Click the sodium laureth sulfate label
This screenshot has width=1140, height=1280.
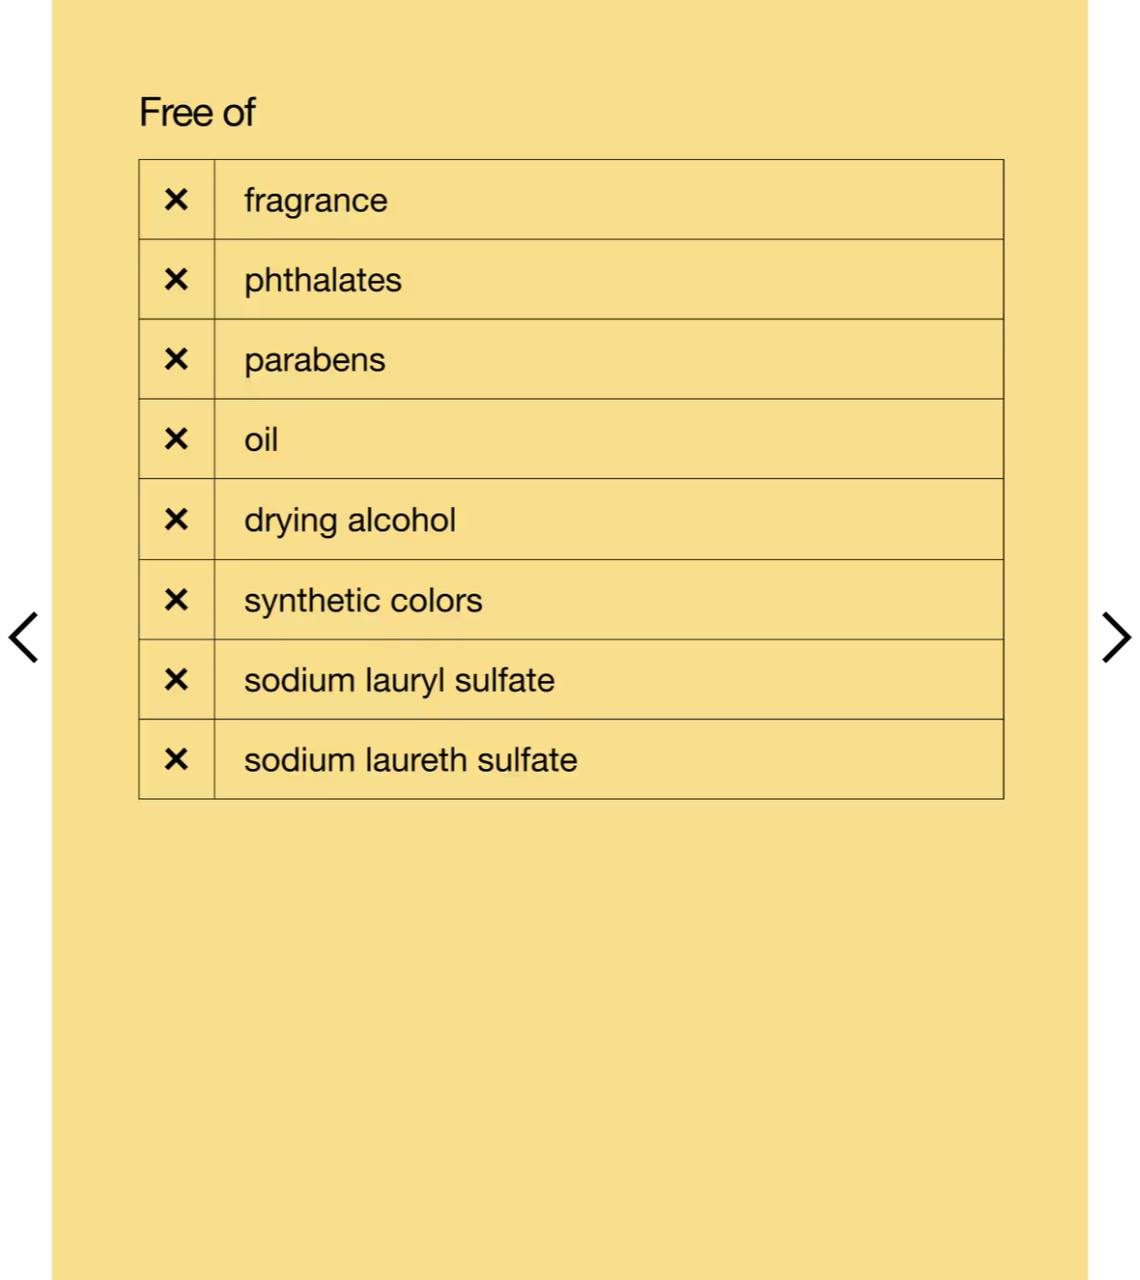click(x=410, y=761)
